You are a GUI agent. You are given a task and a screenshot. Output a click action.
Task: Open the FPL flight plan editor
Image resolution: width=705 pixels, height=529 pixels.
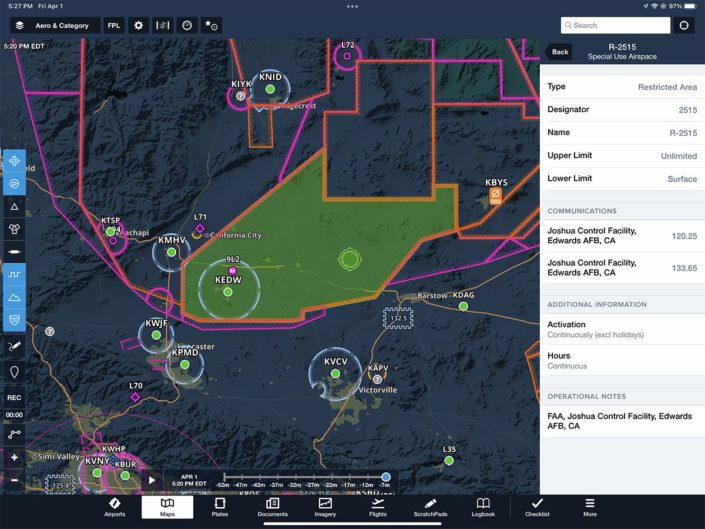click(115, 25)
